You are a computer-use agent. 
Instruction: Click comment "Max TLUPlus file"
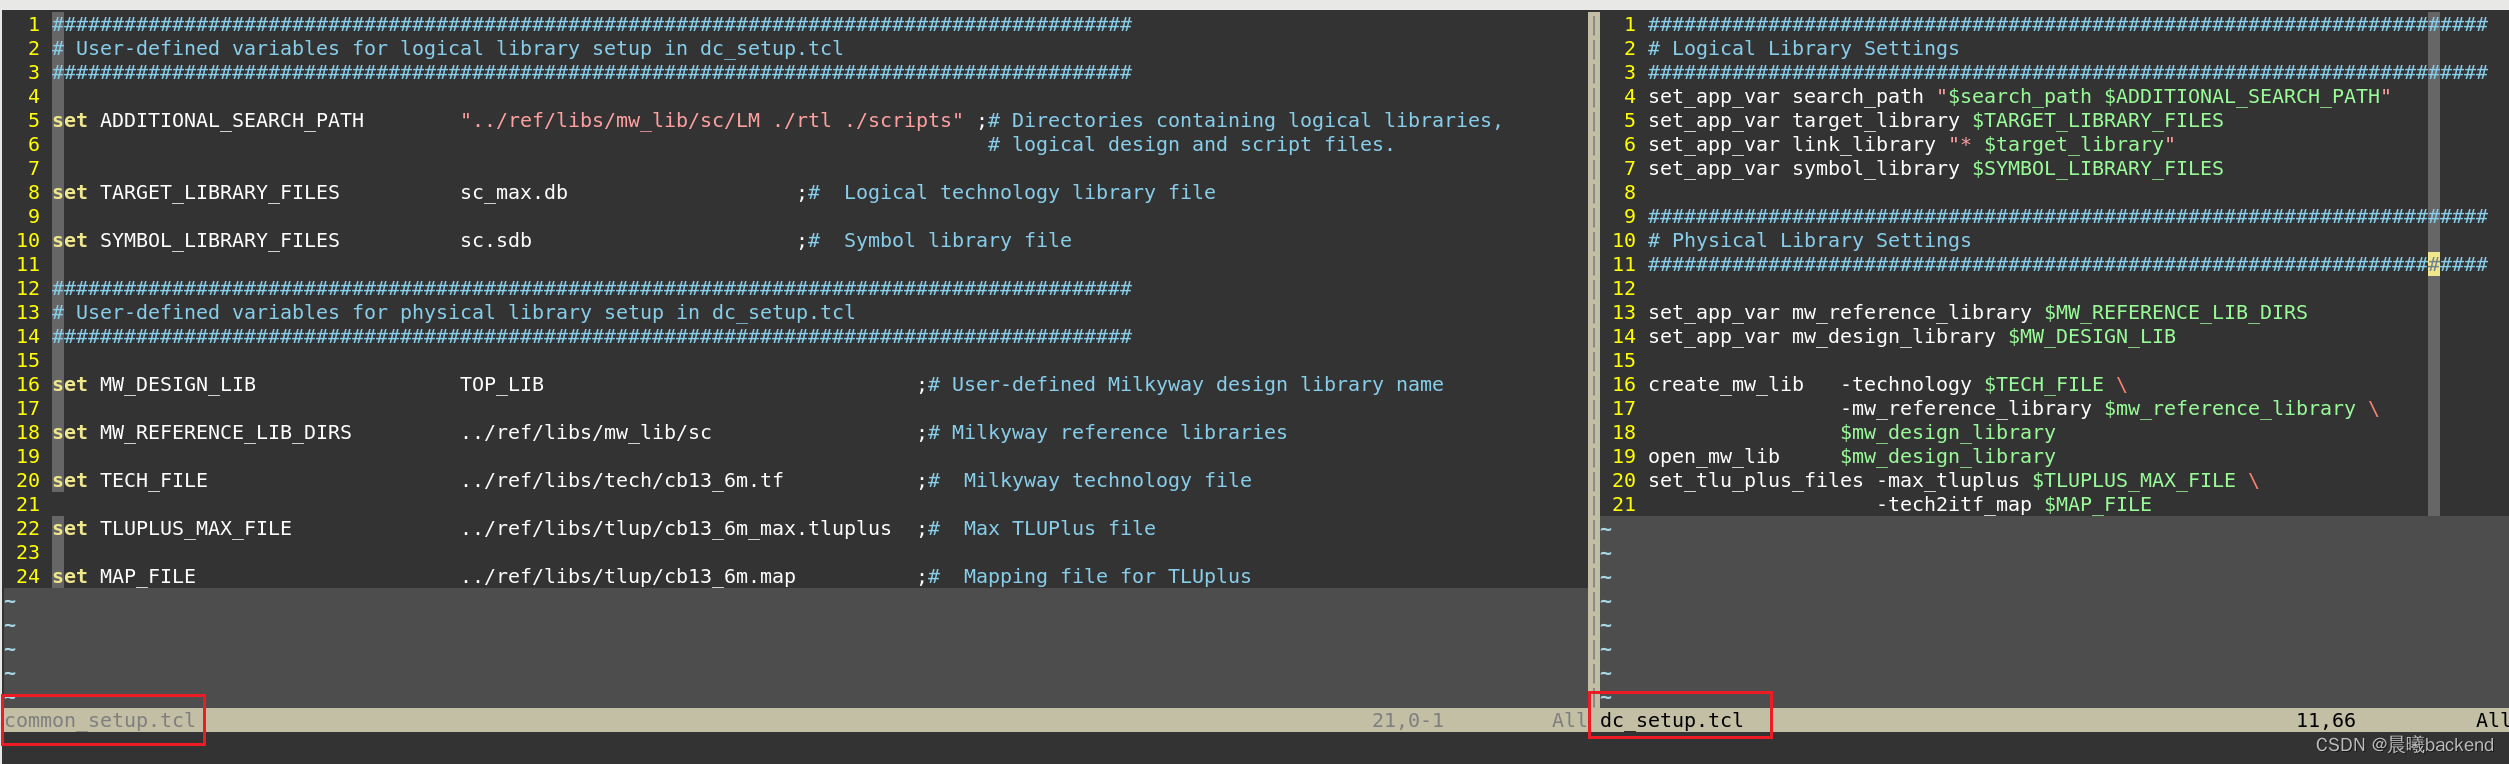click(x=1060, y=528)
